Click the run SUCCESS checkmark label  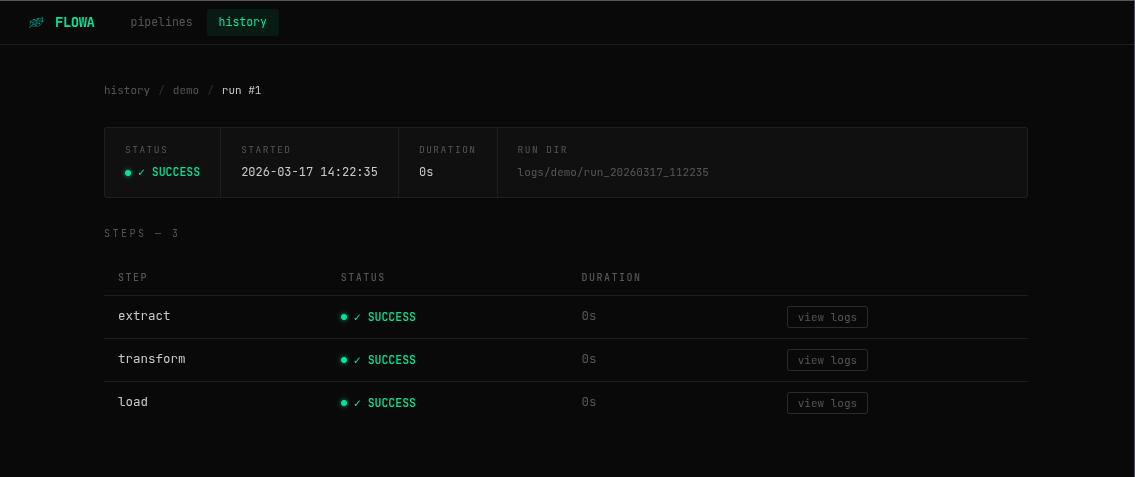pos(169,172)
